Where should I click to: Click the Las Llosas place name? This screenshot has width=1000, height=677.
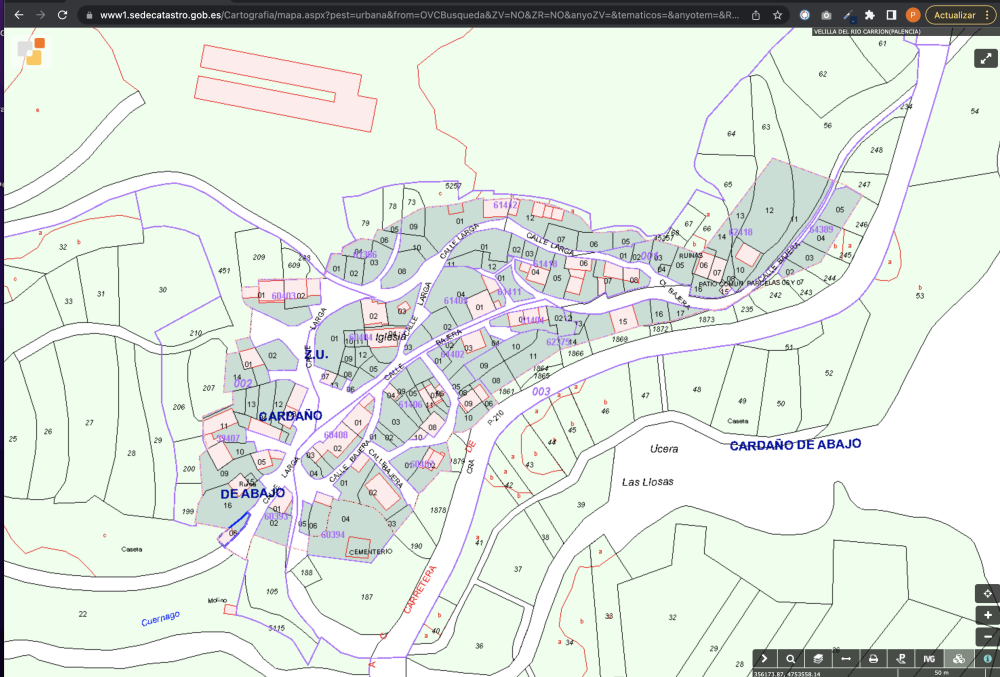click(647, 482)
